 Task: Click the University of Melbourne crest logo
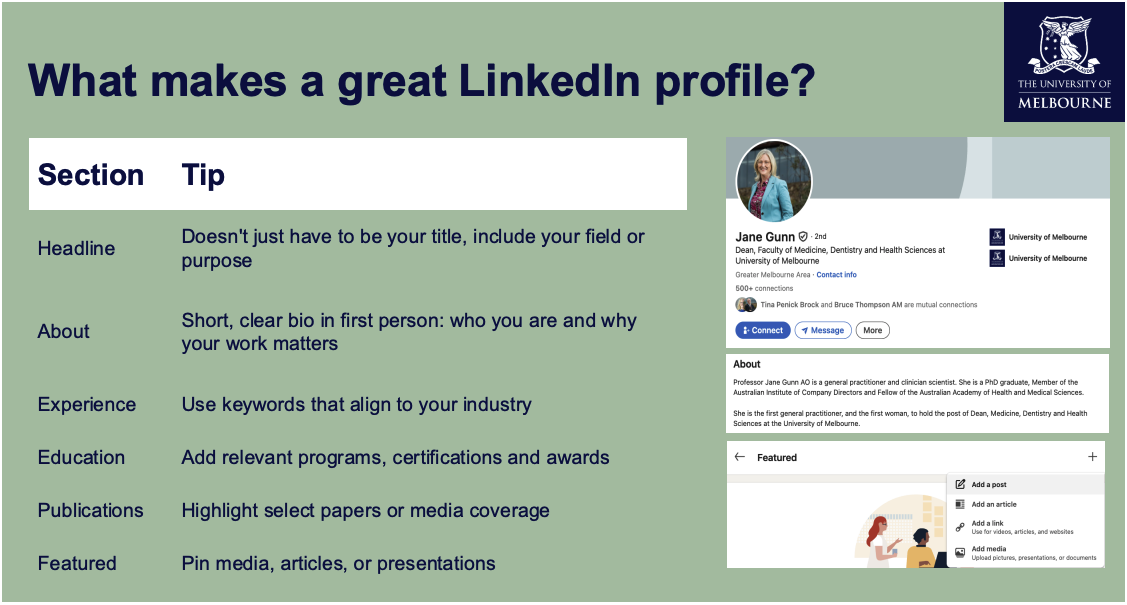[1064, 62]
